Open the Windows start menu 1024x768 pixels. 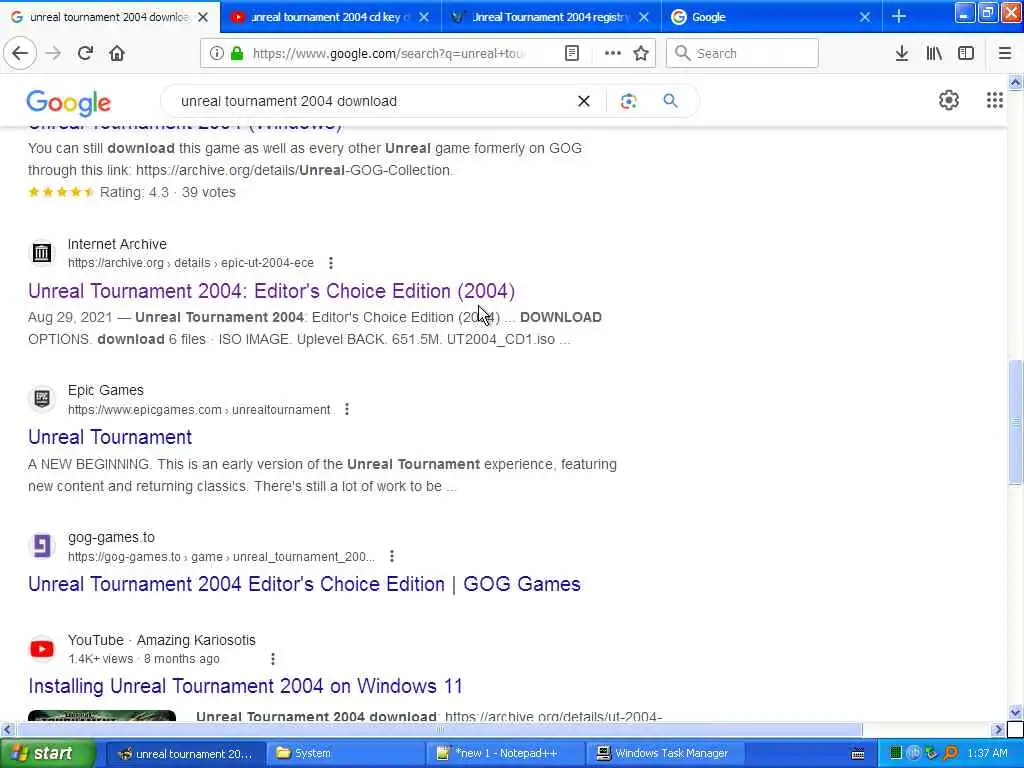pos(46,754)
